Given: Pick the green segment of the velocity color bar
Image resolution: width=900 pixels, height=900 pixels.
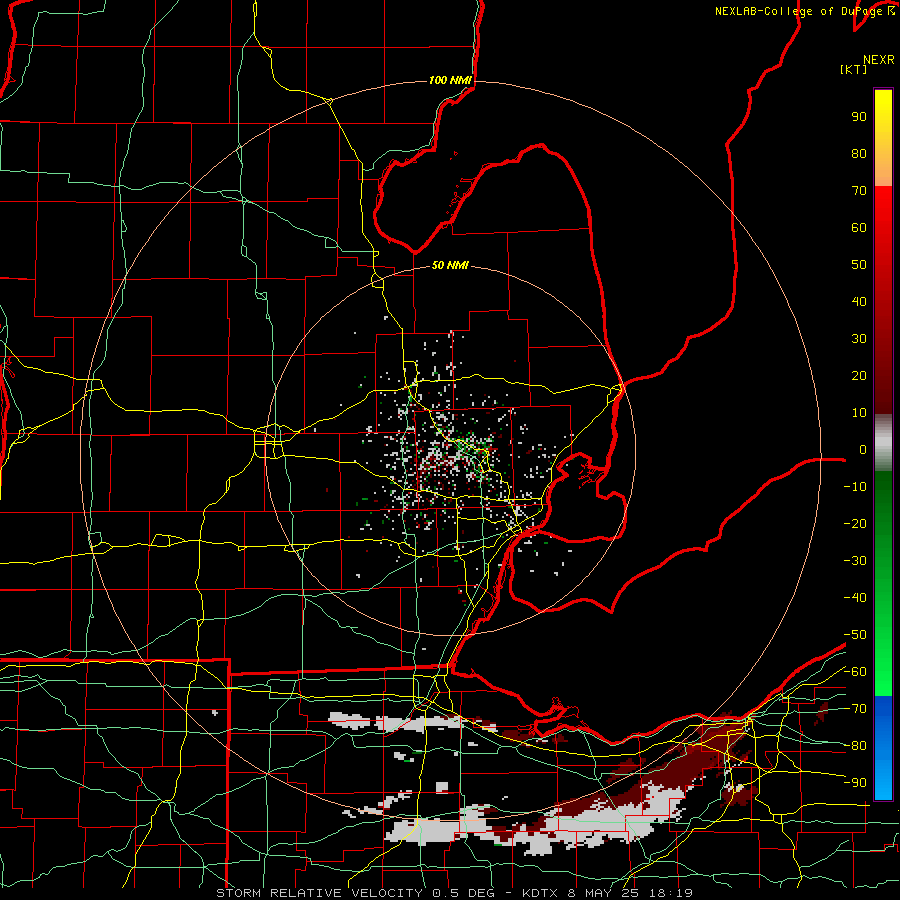Looking at the screenshot, I should click(883, 583).
